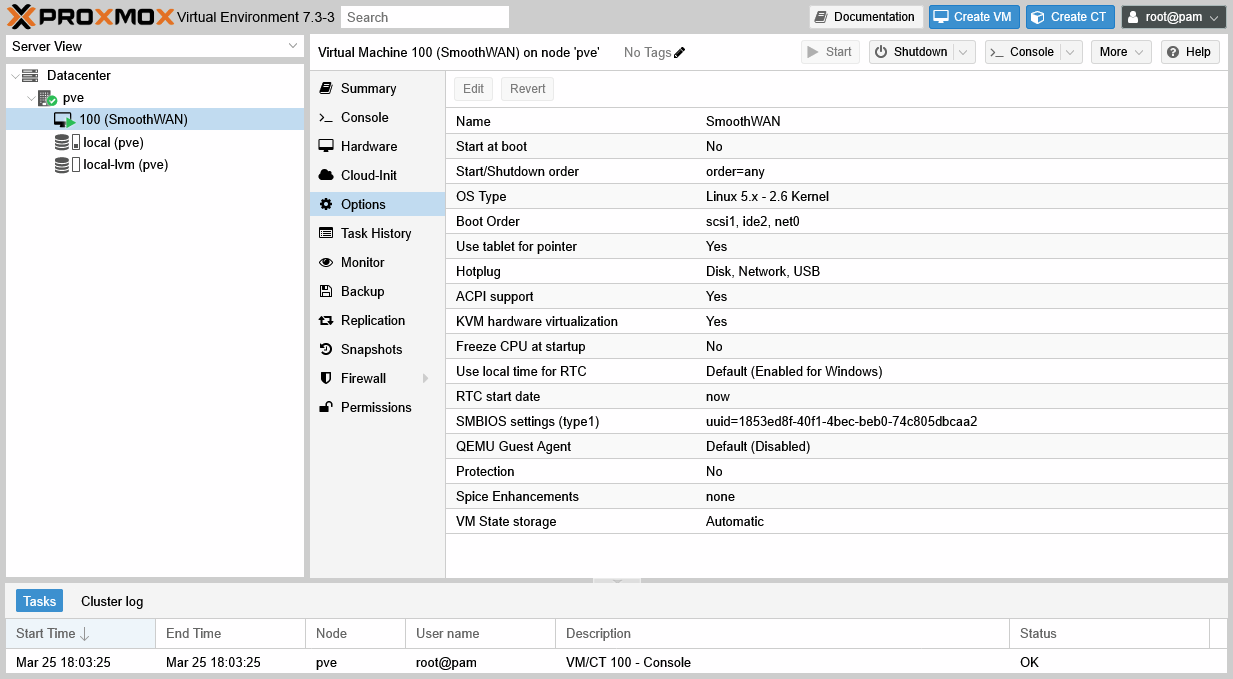
Task: Edit VM tags using the pencil icon
Action: (x=679, y=52)
